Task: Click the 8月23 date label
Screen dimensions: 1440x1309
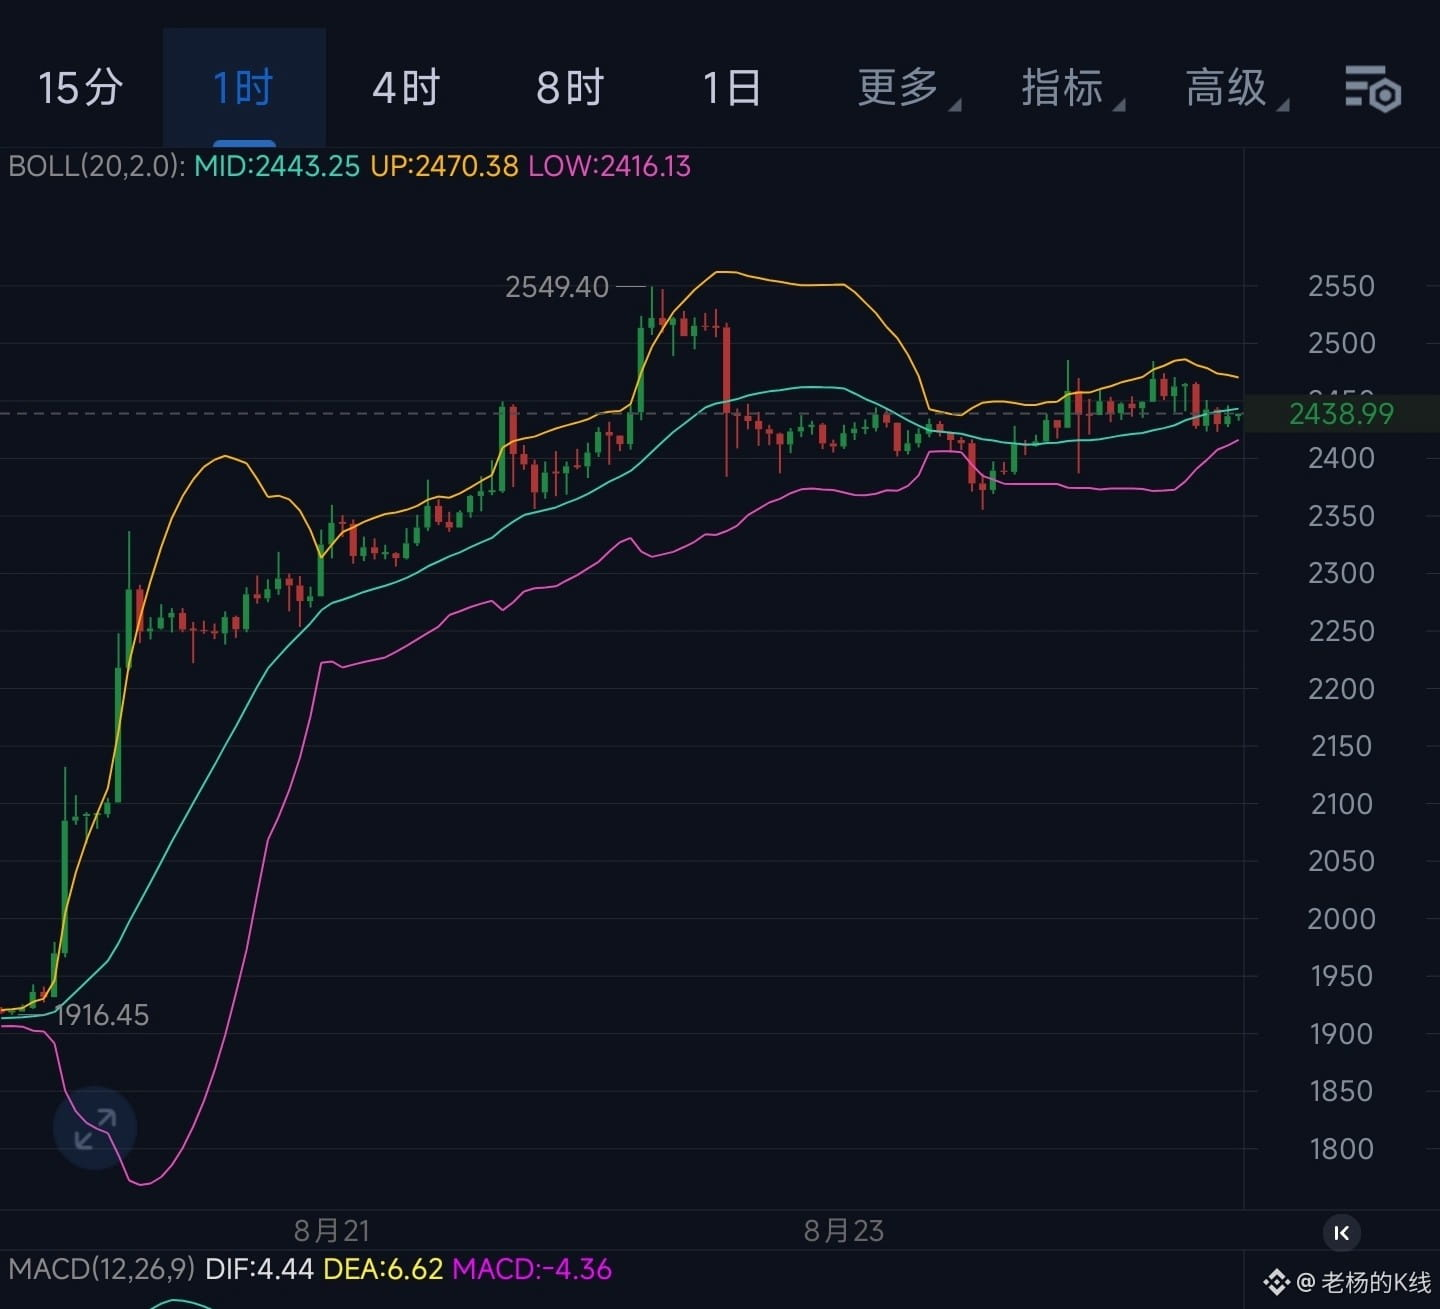Action: point(844,1230)
